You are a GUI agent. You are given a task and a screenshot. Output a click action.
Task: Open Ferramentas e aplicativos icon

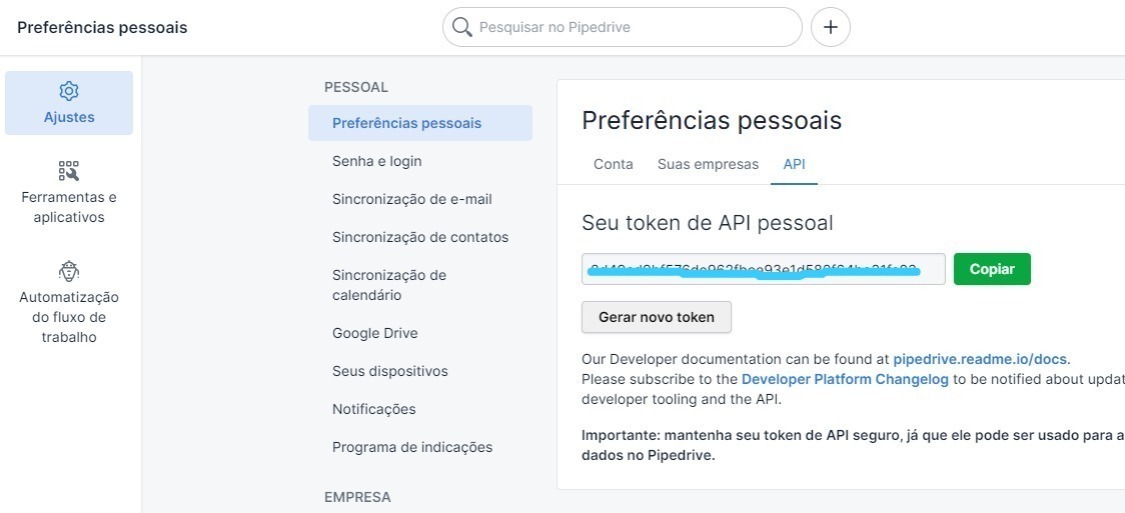pyautogui.click(x=69, y=171)
